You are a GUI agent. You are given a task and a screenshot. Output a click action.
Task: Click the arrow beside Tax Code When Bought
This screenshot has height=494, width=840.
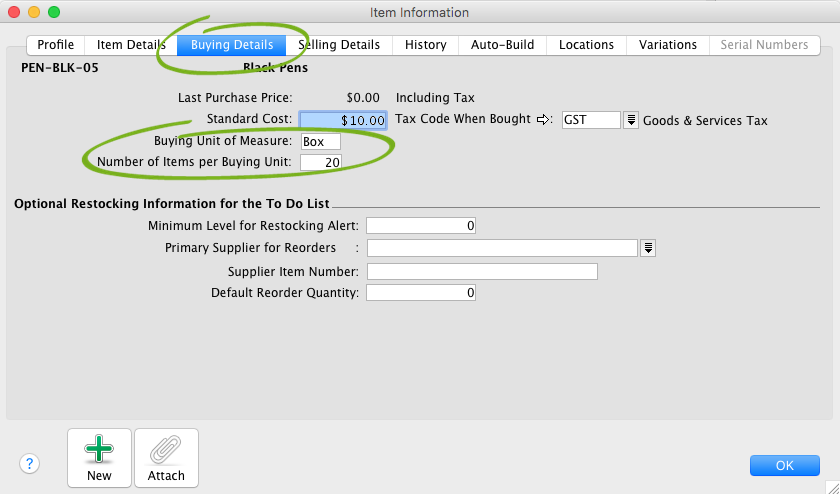click(x=544, y=120)
